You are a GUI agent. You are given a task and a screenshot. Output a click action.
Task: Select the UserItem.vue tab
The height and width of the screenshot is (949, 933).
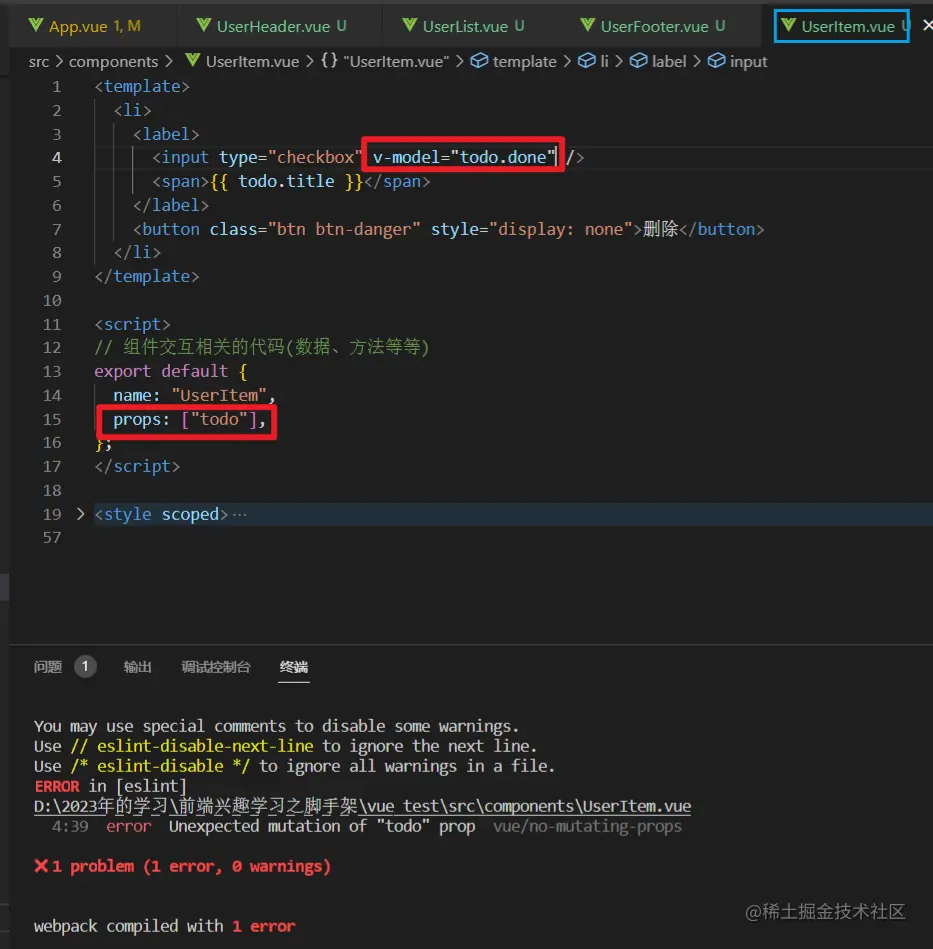click(842, 26)
